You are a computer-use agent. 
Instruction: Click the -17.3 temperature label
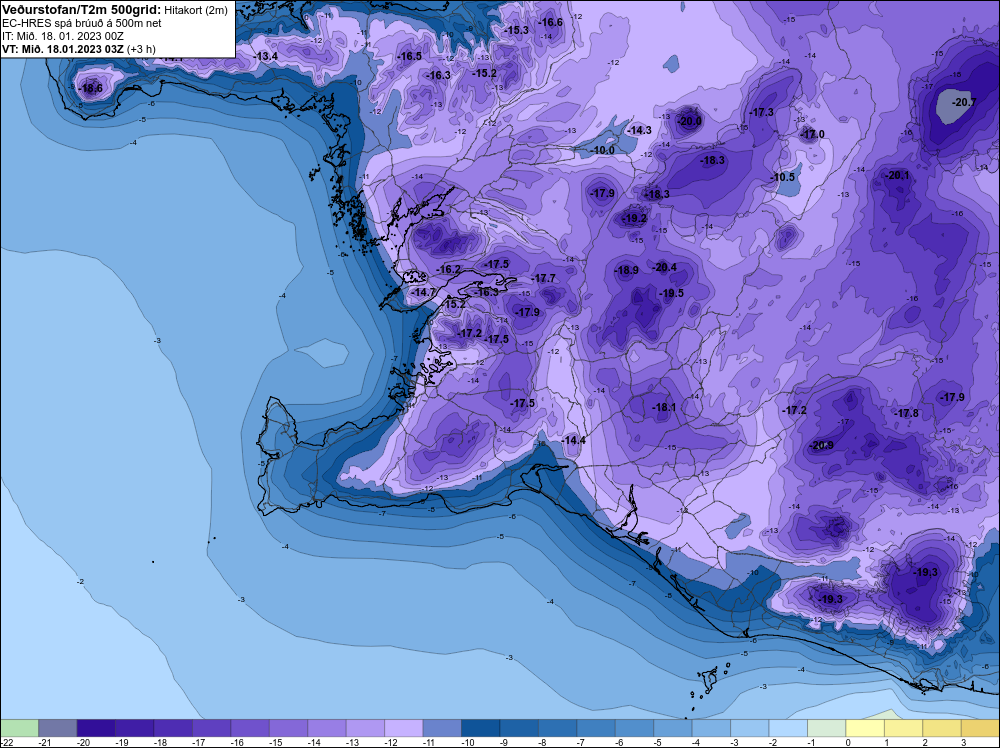click(761, 112)
